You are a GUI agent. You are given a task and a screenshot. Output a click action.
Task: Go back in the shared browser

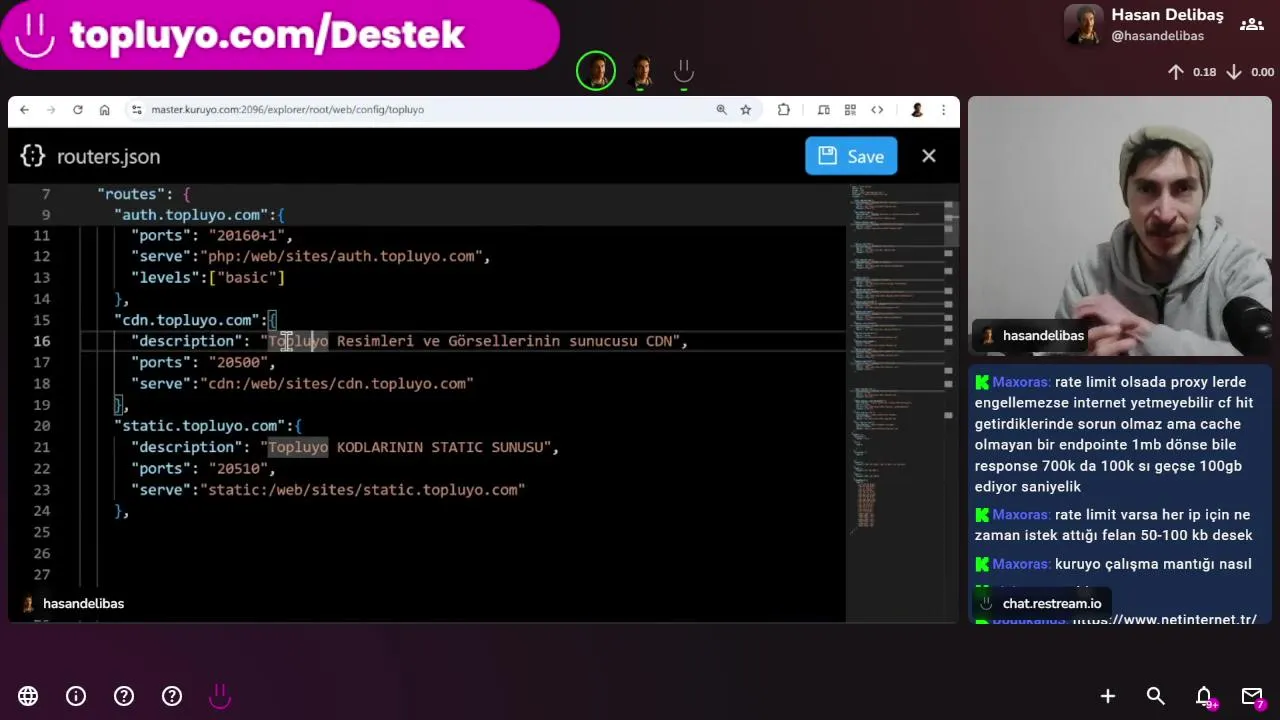coord(25,110)
